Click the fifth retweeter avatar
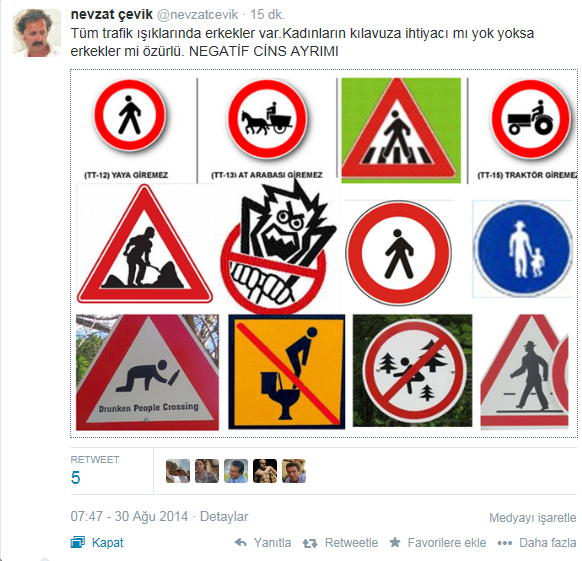The image size is (582, 561). point(294,471)
